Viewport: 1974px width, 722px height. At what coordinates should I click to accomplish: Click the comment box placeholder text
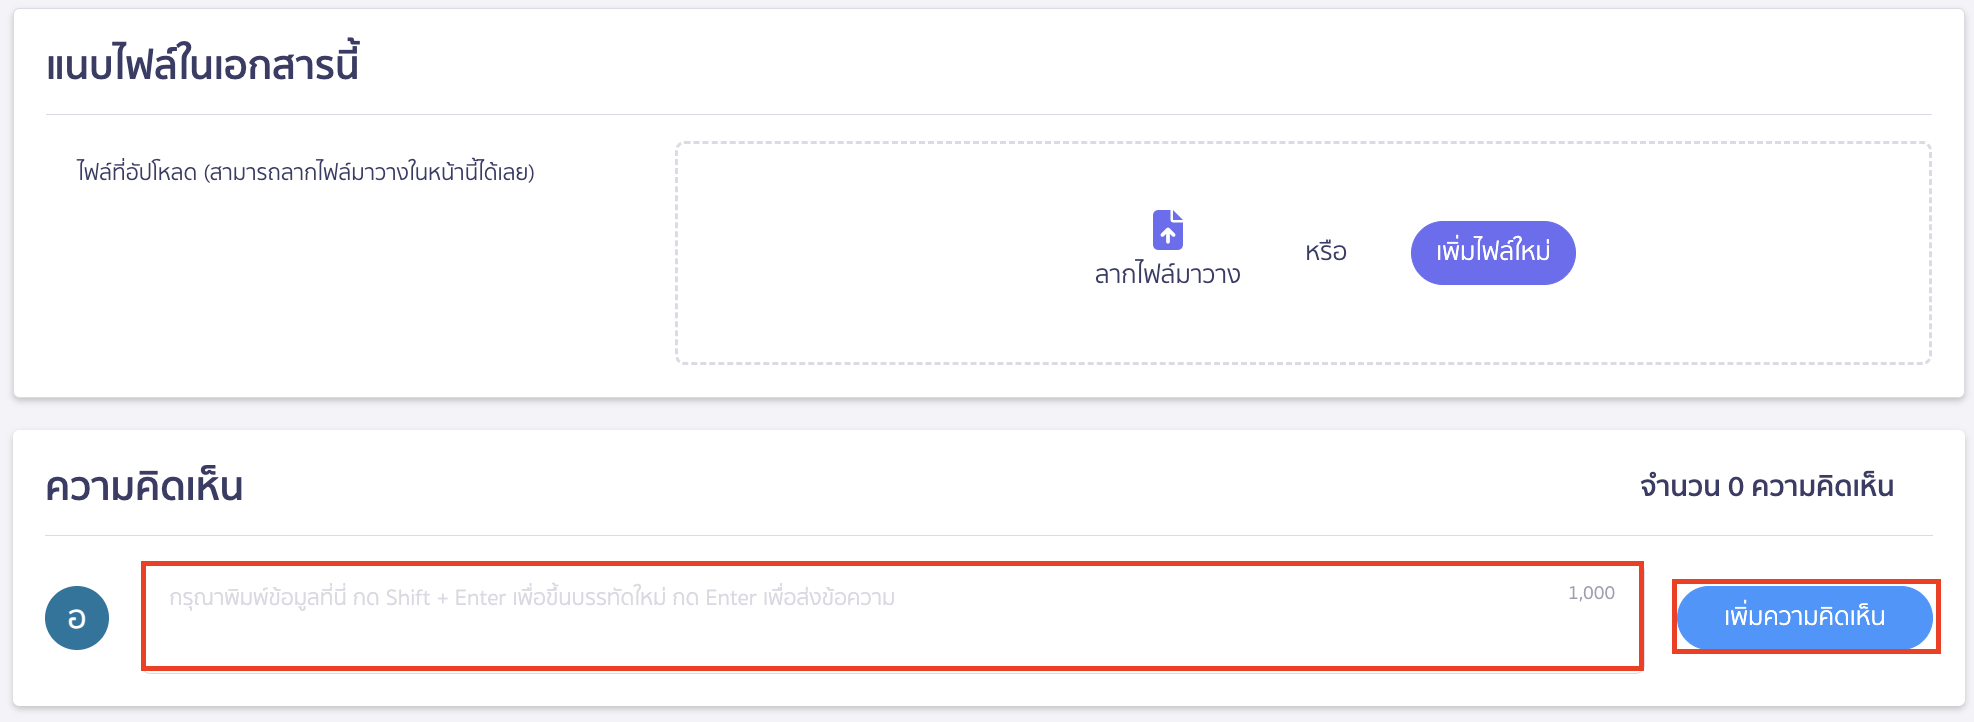532,598
